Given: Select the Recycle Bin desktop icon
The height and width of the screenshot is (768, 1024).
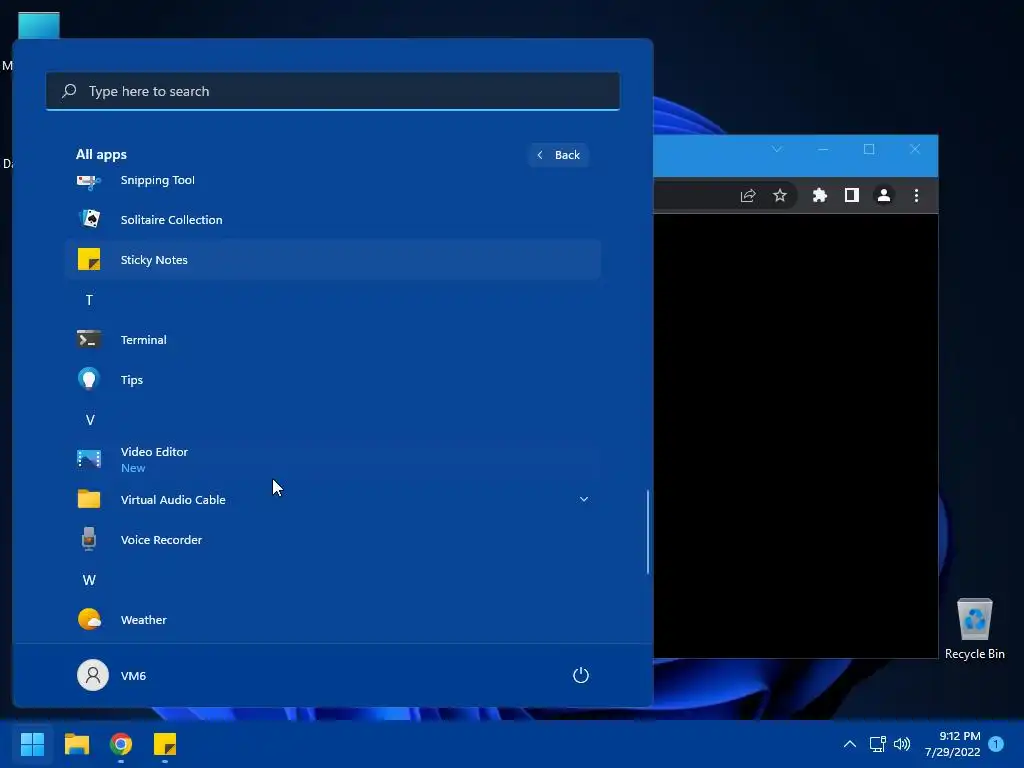Looking at the screenshot, I should (x=974, y=629).
